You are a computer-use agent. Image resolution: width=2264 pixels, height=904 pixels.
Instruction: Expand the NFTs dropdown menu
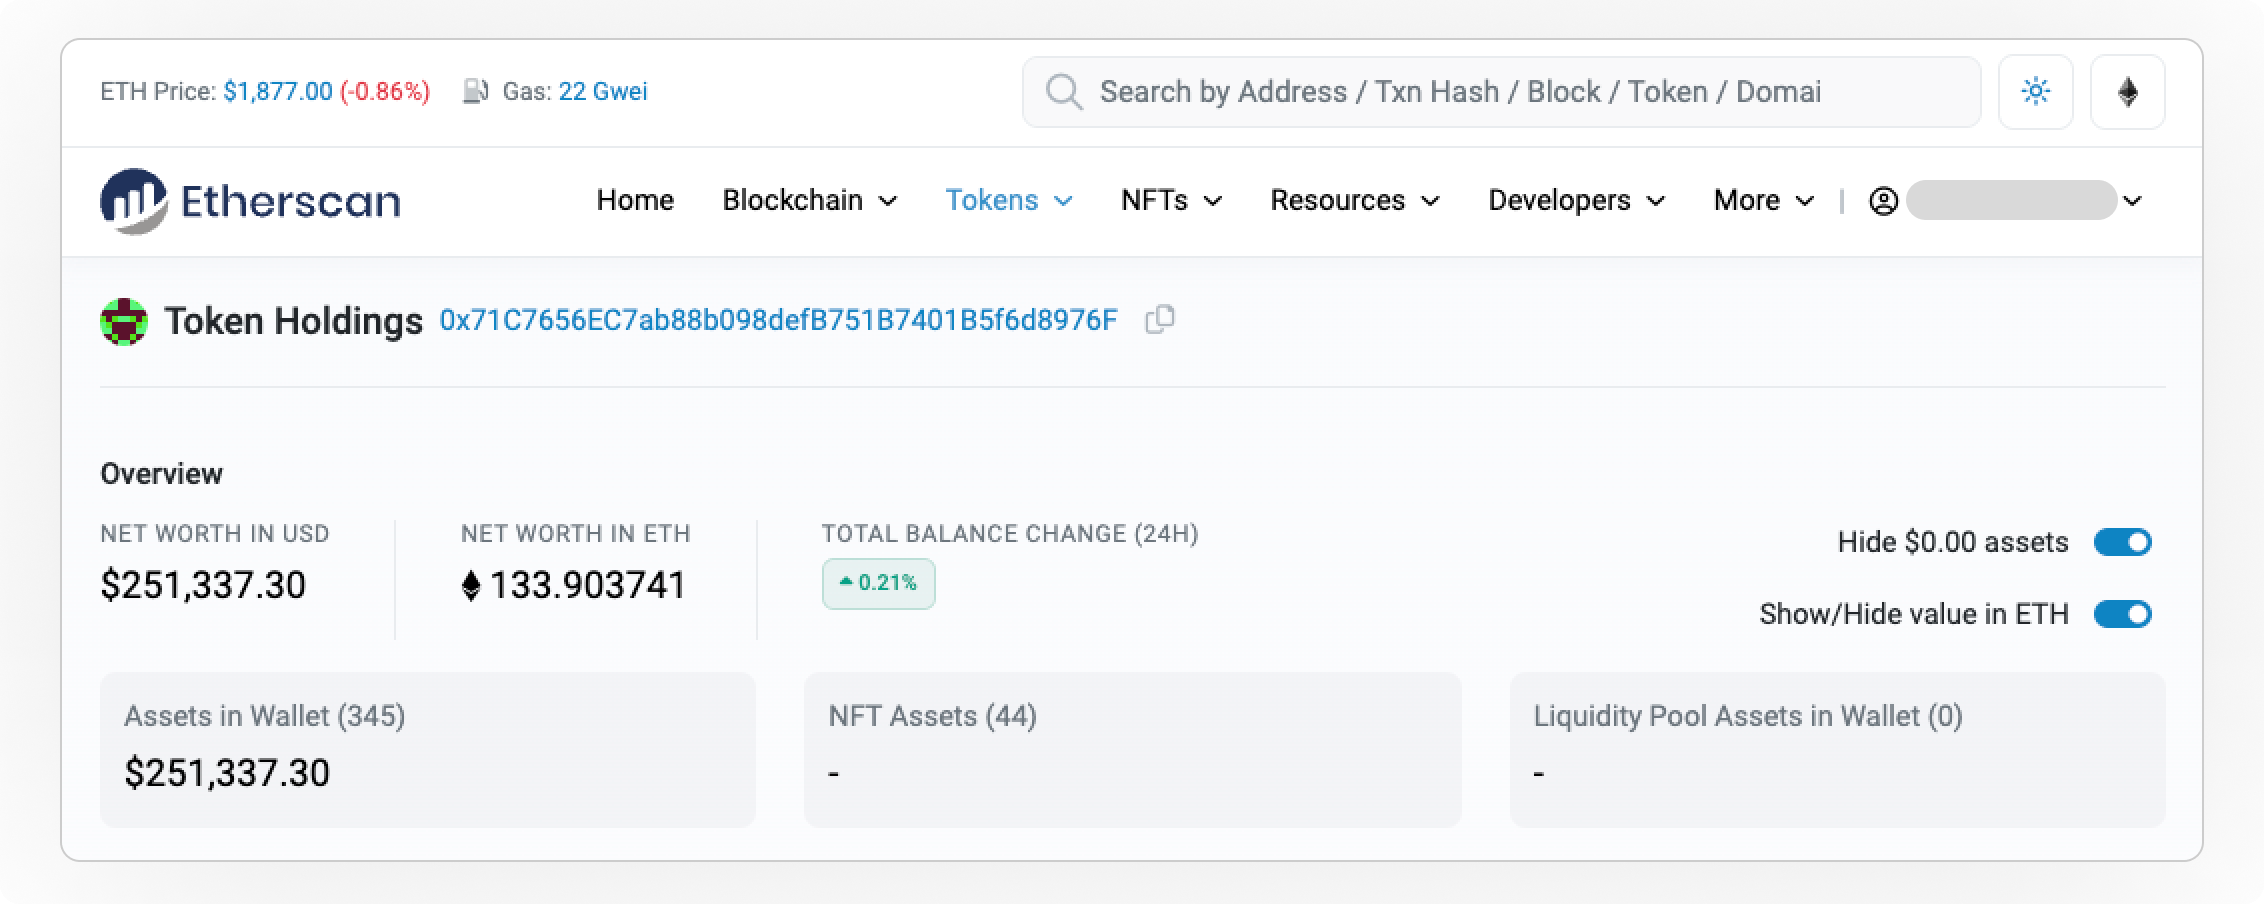1171,201
